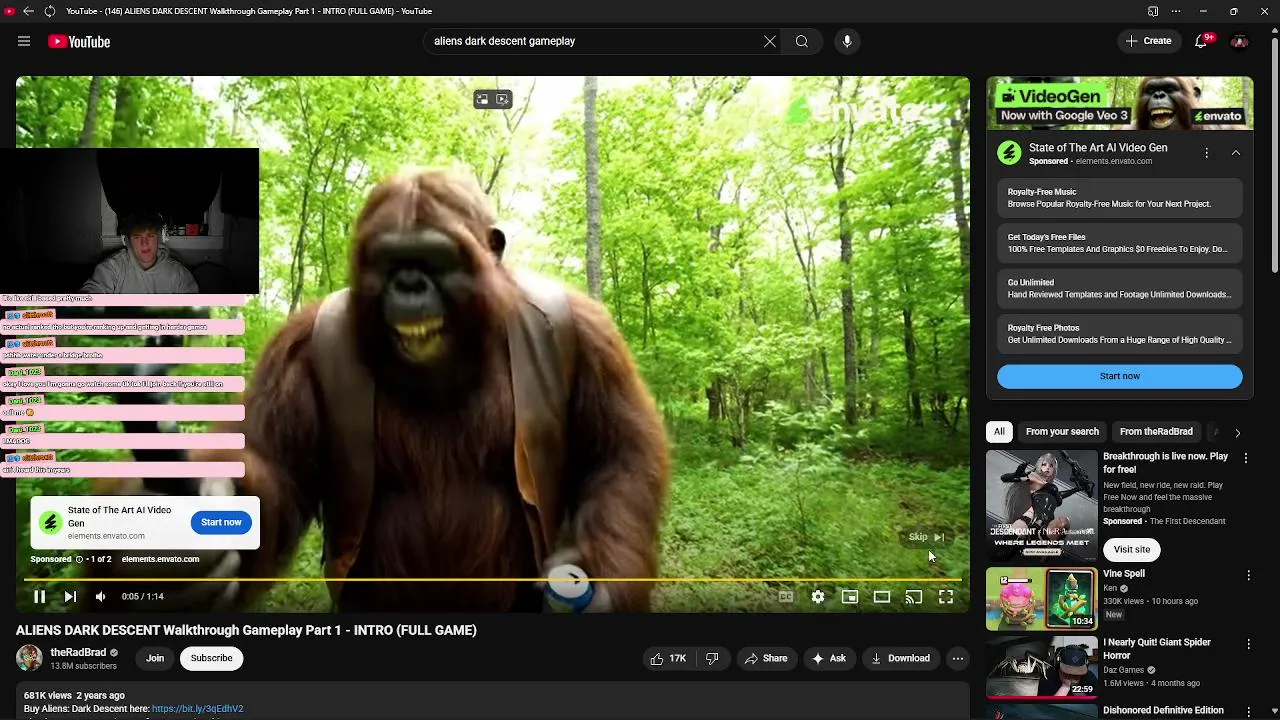Open theRadBrad channel avatar
Image resolution: width=1280 pixels, height=720 pixels.
point(29,658)
